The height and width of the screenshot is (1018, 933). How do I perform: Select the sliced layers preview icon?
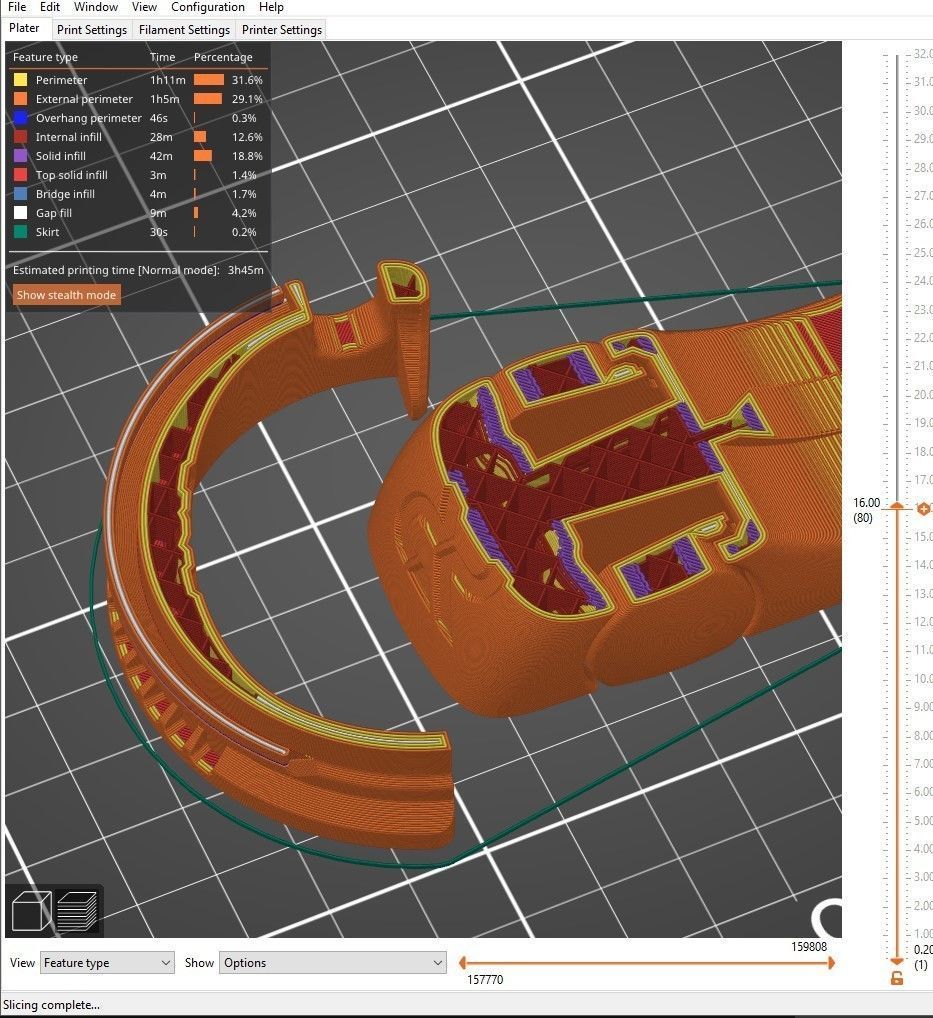pos(78,911)
